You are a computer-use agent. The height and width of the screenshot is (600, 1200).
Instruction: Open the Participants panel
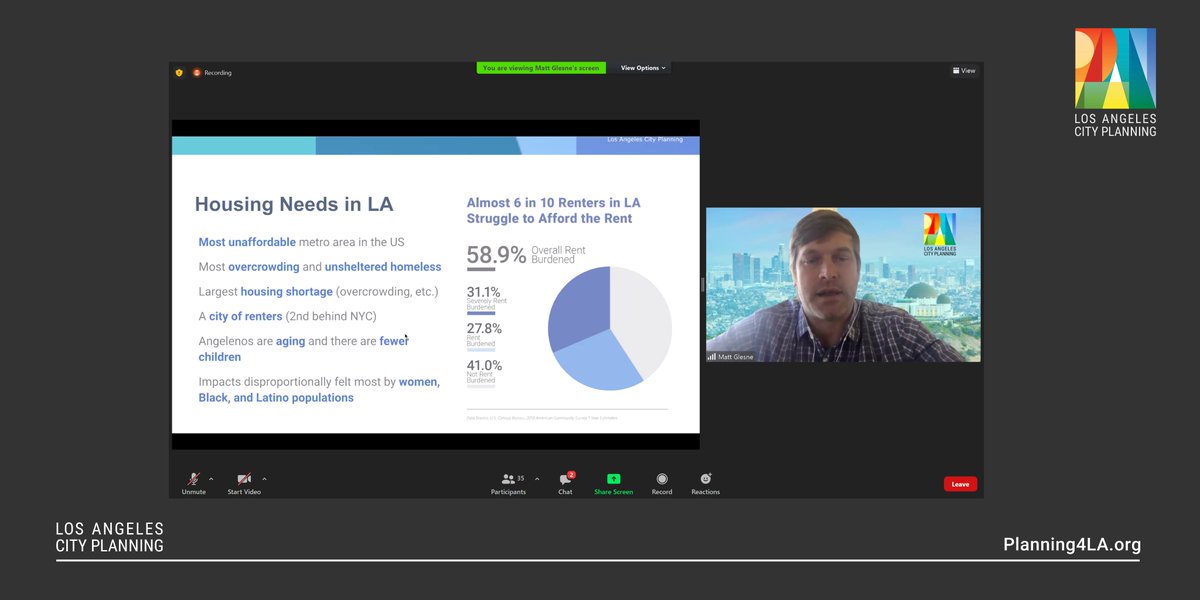(x=509, y=483)
